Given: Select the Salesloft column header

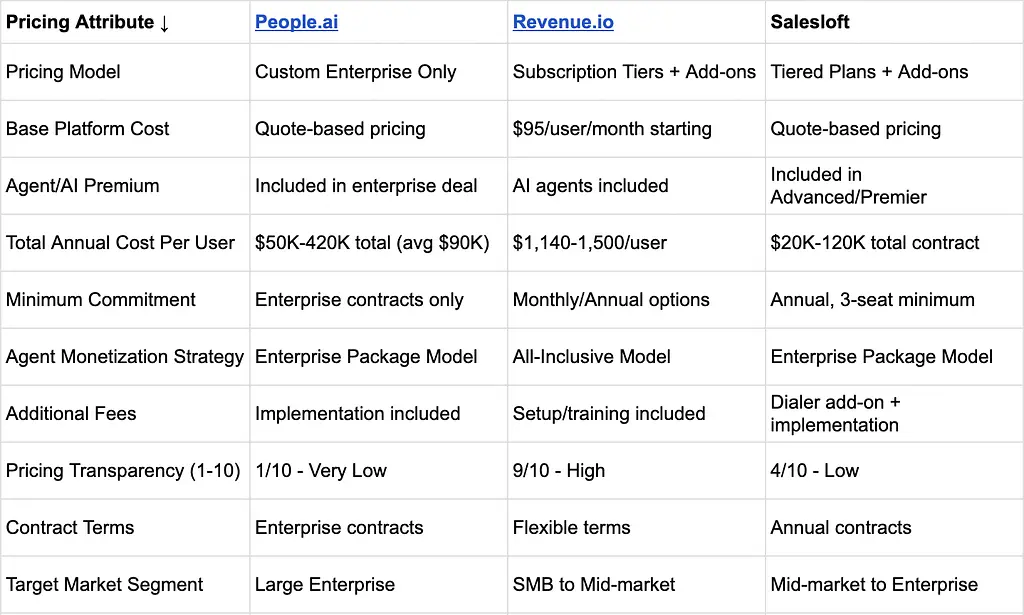Looking at the screenshot, I should tap(810, 22).
